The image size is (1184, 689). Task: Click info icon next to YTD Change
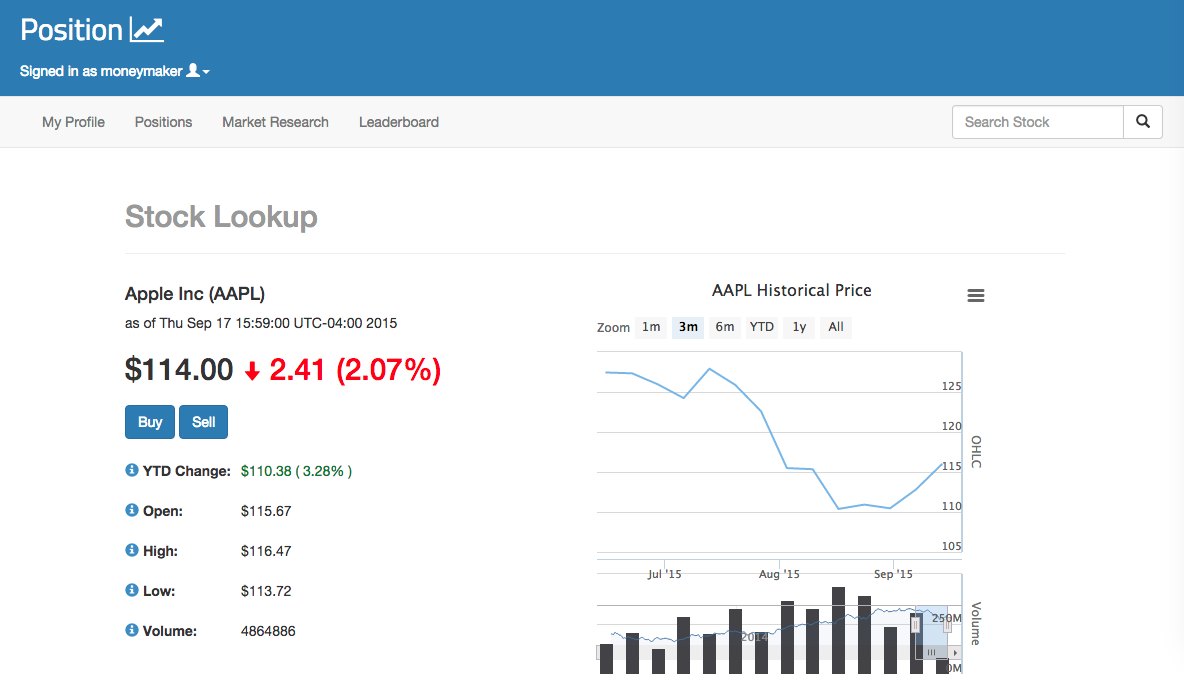point(131,470)
